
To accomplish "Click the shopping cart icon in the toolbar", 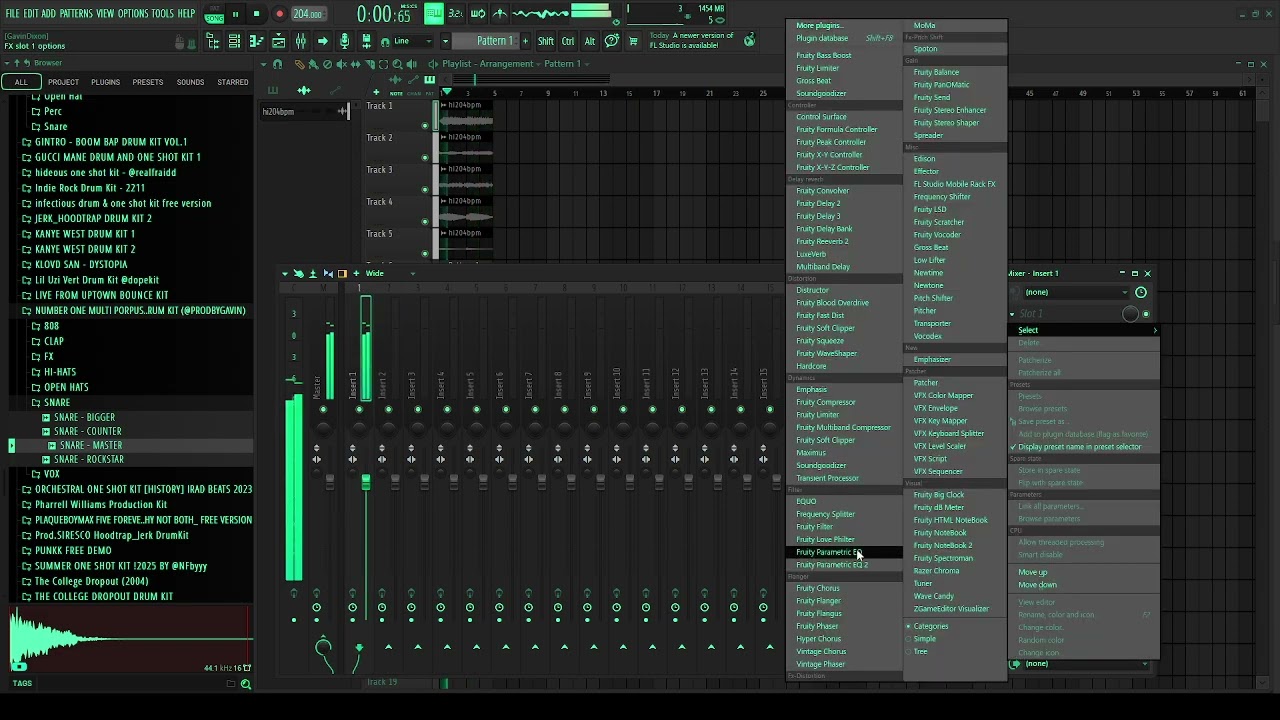I will [x=633, y=41].
